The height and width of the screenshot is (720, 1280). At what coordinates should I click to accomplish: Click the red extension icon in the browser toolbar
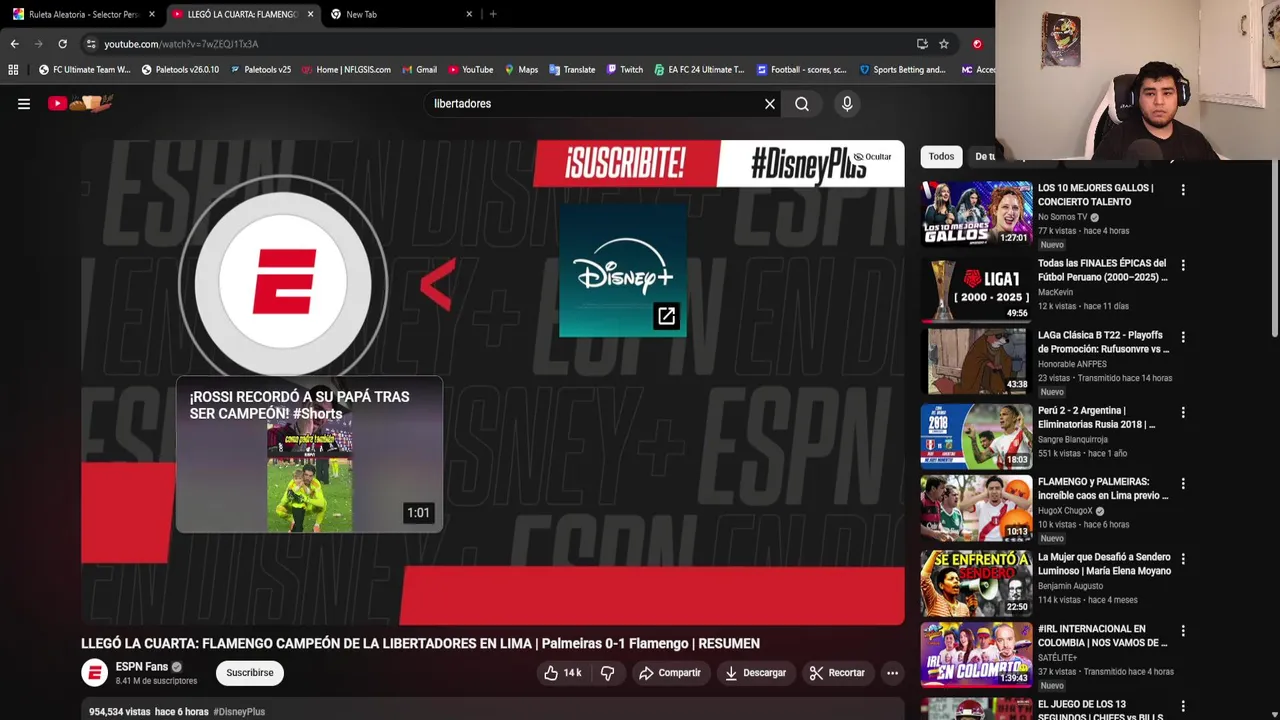977,44
